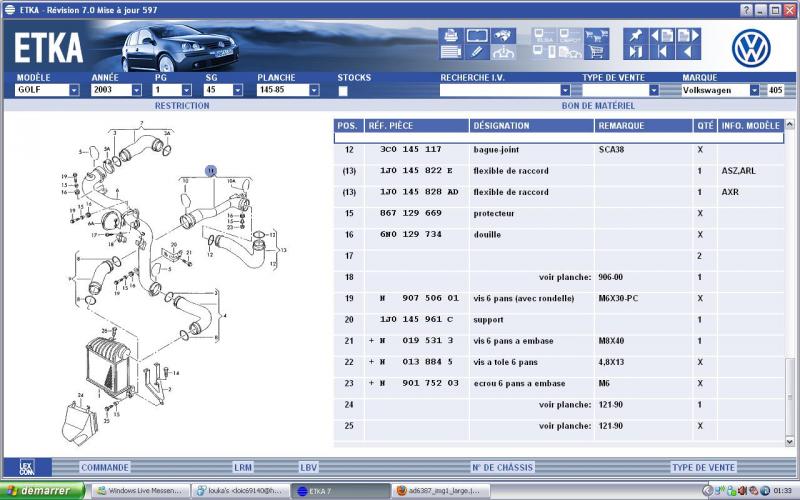Click the printer icon in the toolbar
This screenshot has width=800, height=500.
451,36
